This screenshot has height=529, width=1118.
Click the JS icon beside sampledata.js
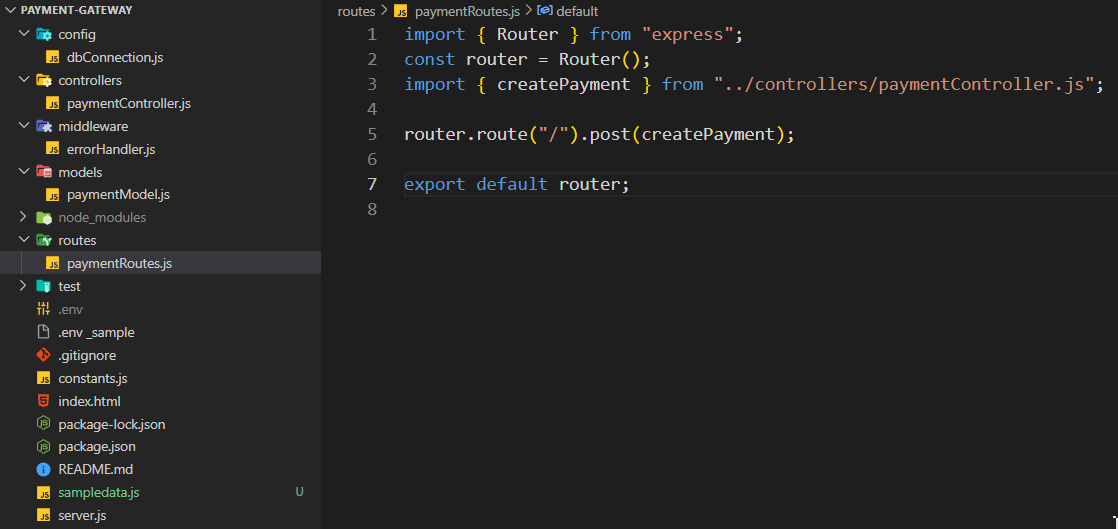(43, 493)
